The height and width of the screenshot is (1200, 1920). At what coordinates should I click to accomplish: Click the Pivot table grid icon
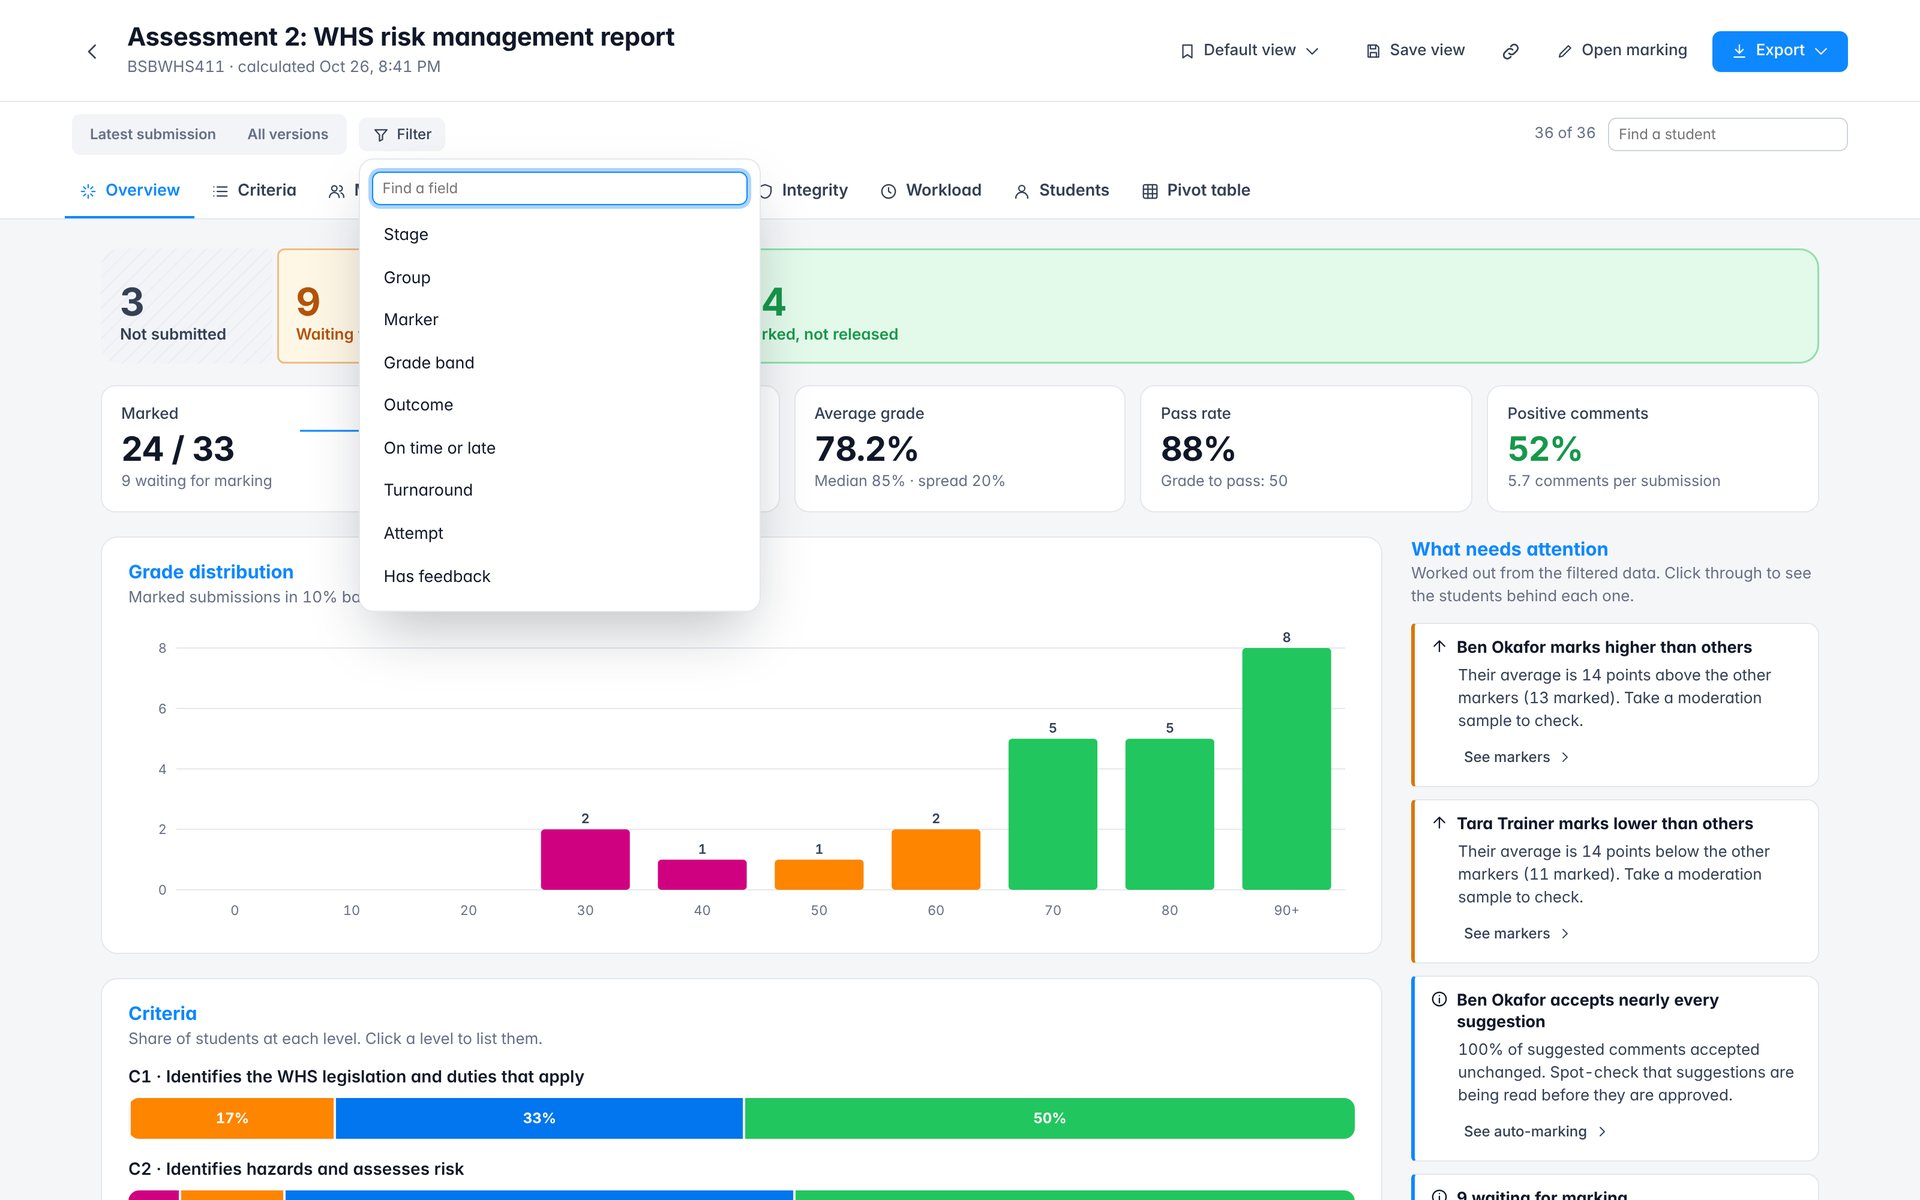click(x=1150, y=191)
